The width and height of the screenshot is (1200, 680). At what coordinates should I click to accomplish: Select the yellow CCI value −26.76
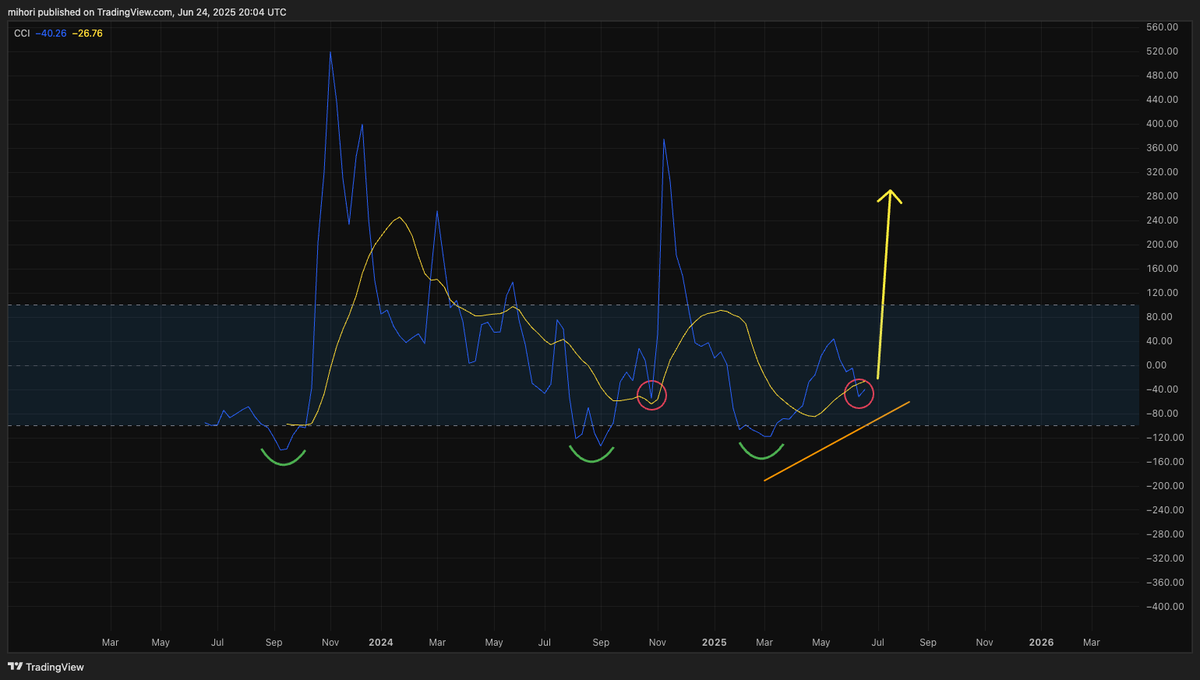88,33
